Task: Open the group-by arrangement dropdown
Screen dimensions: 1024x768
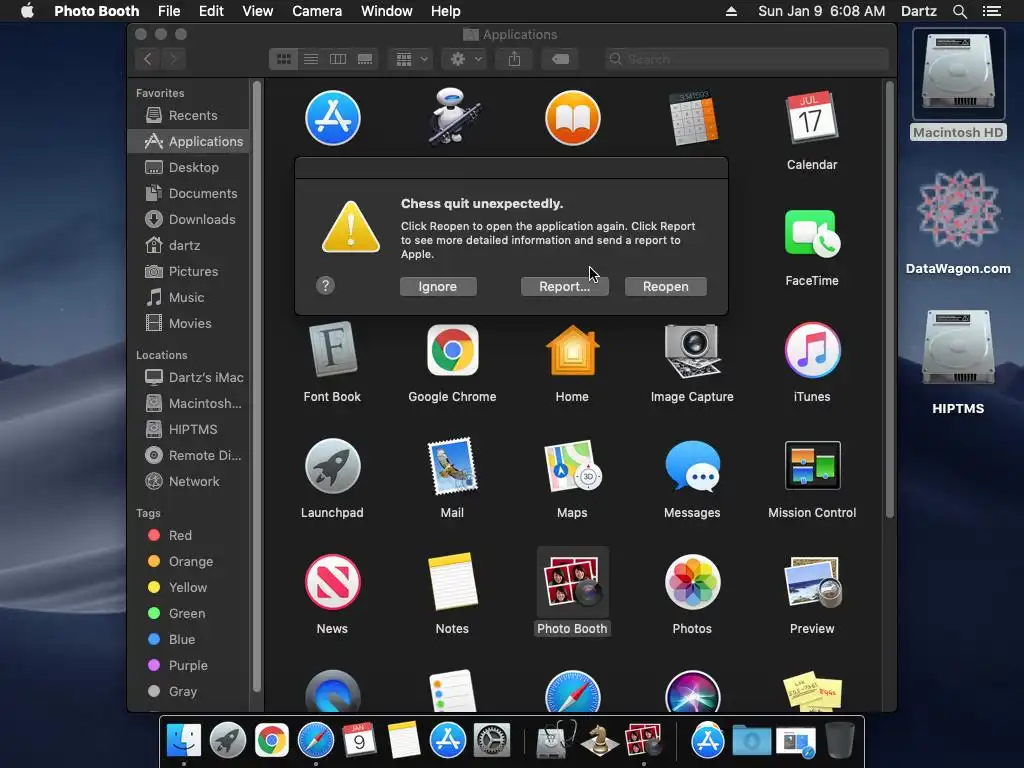Action: tap(411, 59)
